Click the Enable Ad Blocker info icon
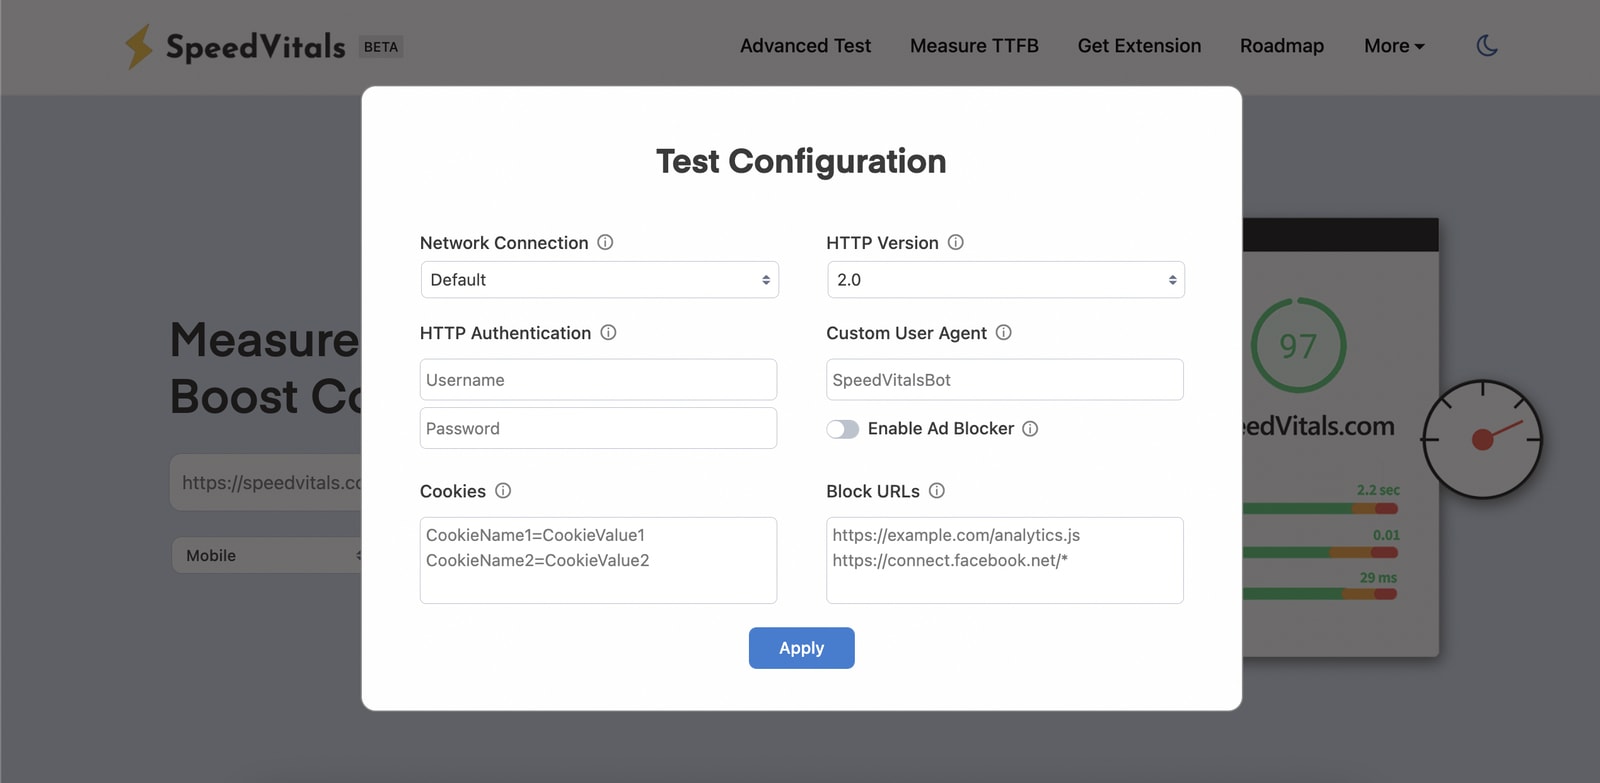 click(1030, 428)
